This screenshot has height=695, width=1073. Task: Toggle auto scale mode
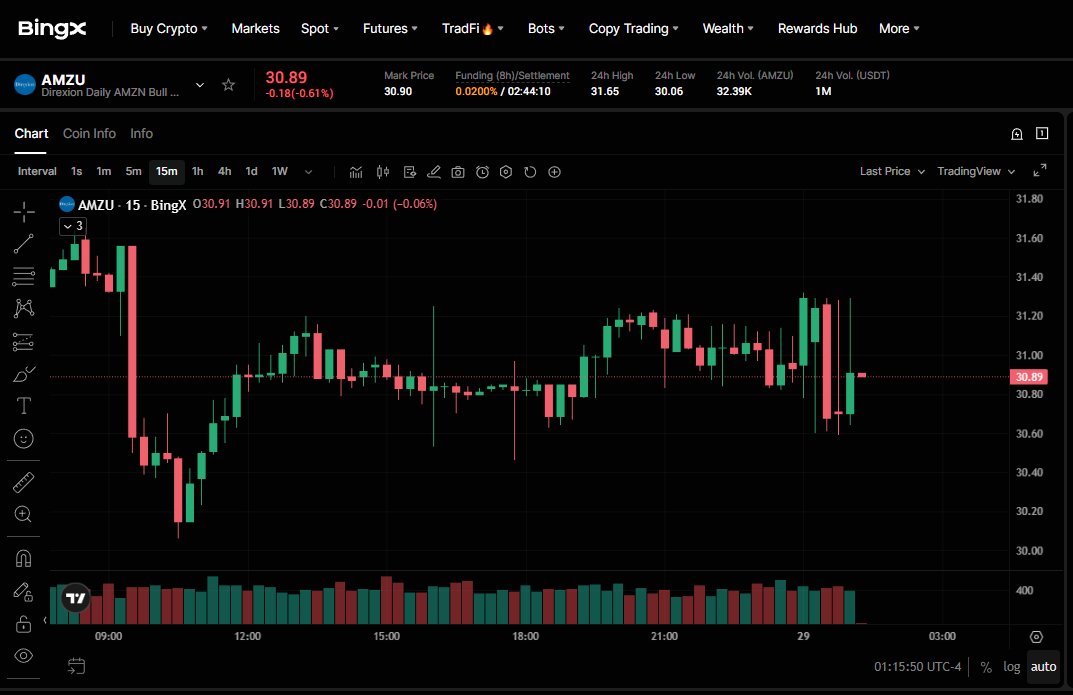click(x=1044, y=667)
